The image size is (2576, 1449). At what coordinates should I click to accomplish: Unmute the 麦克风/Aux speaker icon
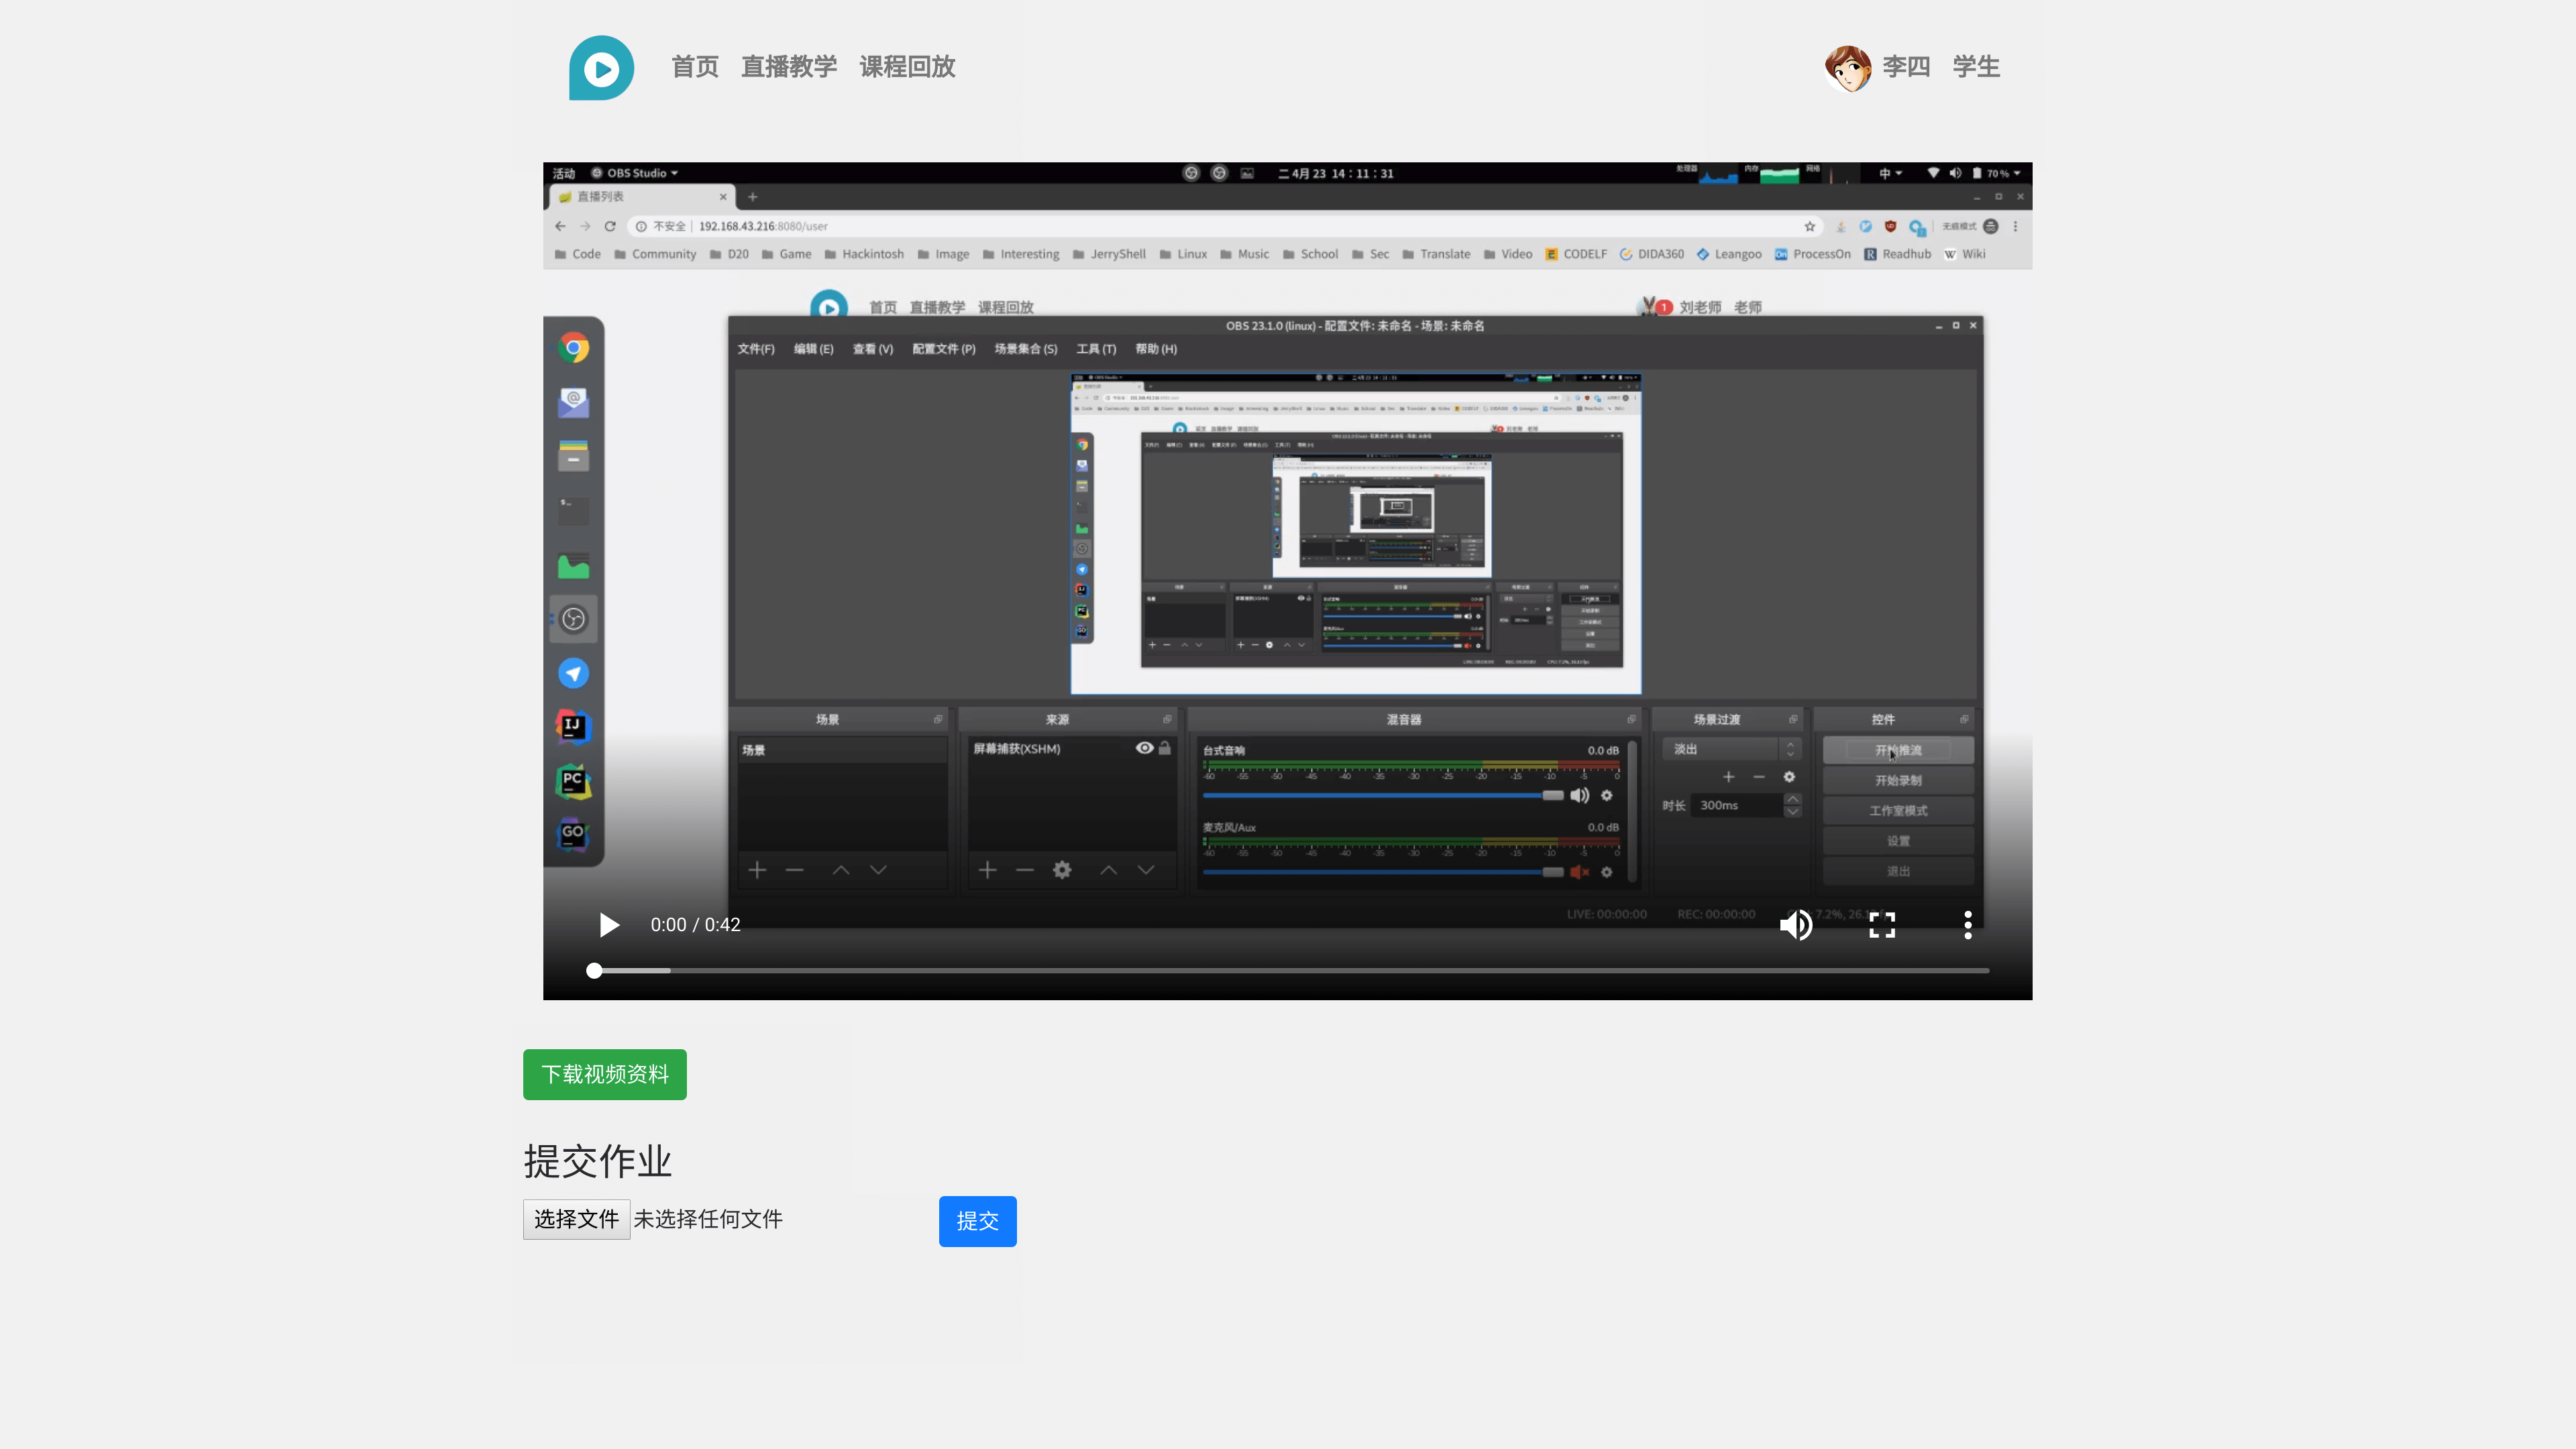(x=1579, y=872)
